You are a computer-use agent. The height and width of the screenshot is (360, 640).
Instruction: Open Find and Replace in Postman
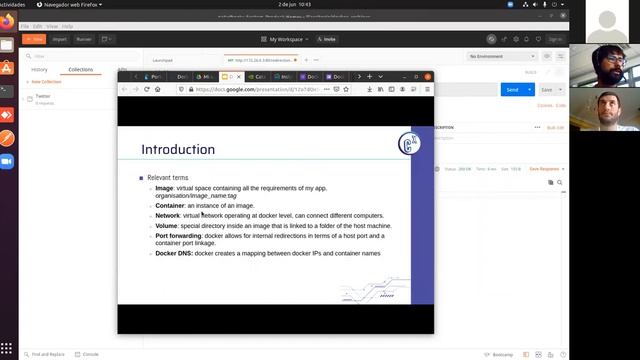point(44,354)
